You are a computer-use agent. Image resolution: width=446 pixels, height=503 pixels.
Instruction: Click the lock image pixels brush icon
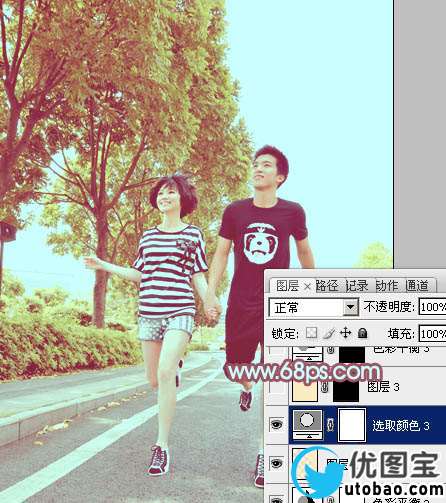[x=329, y=333]
